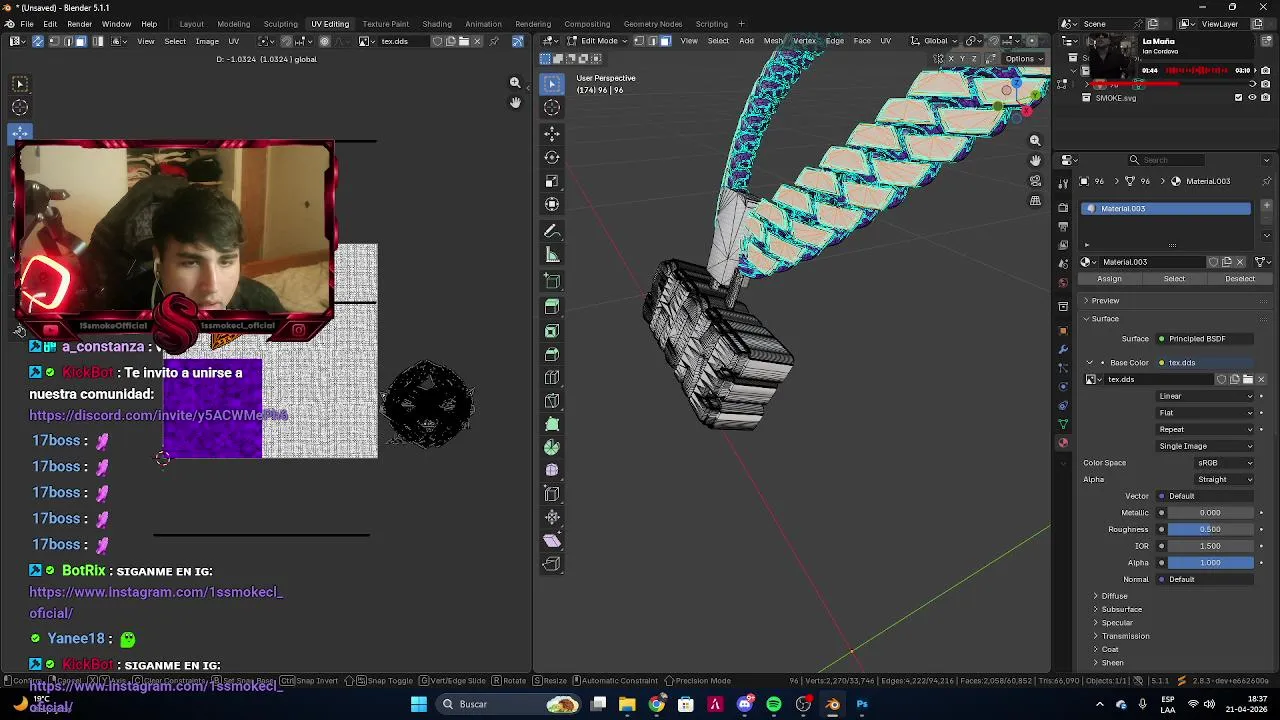Select the Annotate tool in 3D viewport
The image size is (1280, 720).
pos(552,231)
